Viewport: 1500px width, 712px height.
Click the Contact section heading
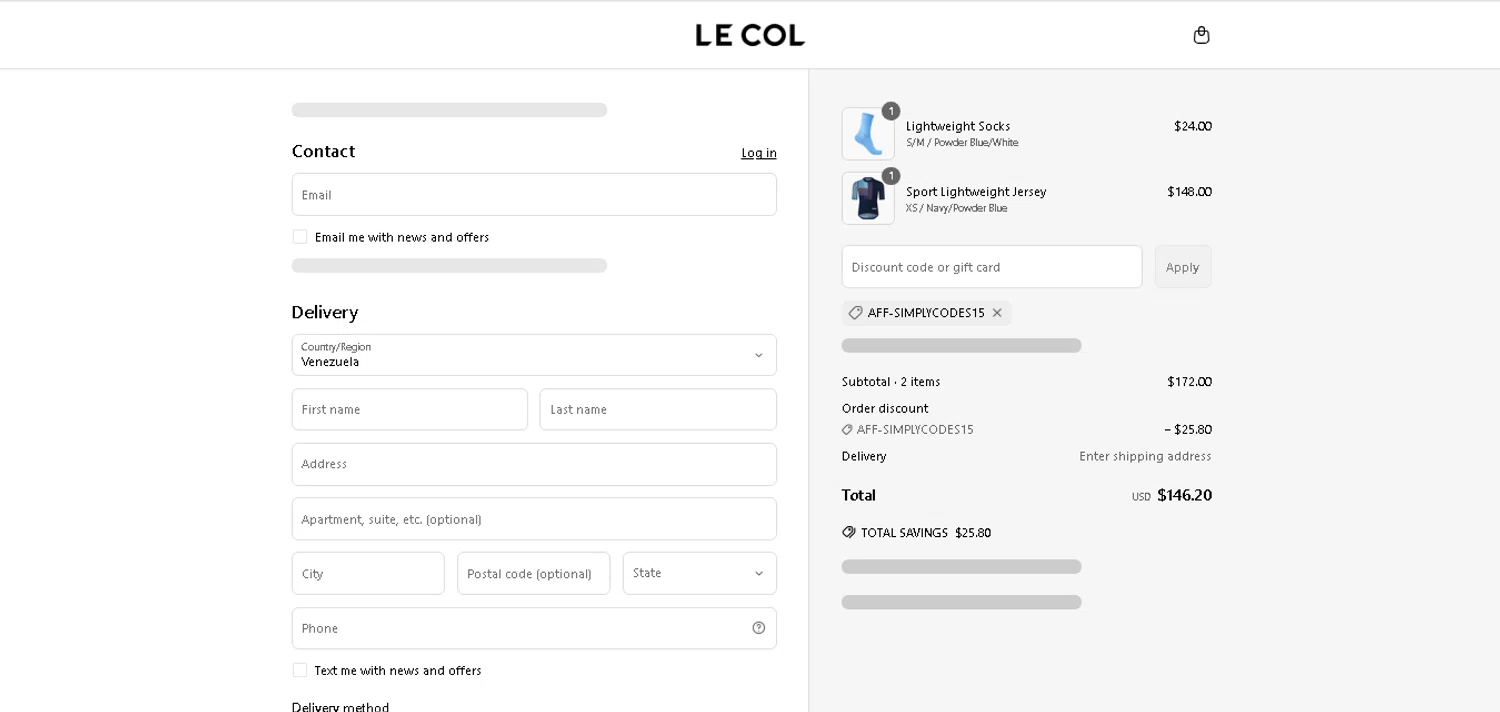[323, 151]
